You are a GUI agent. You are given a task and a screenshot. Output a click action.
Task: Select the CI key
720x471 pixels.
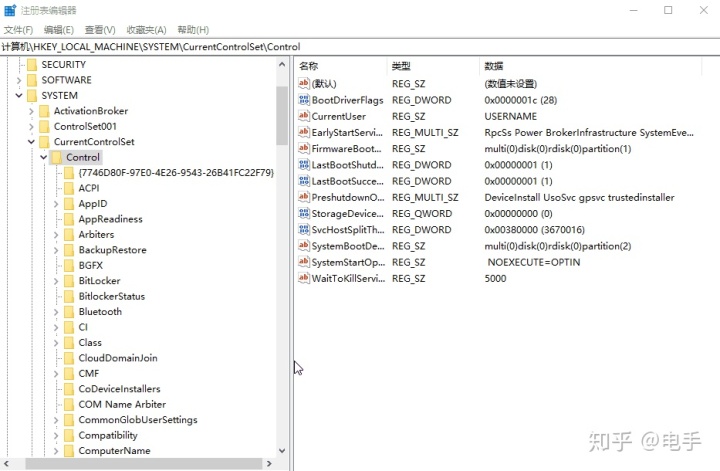click(x=83, y=327)
